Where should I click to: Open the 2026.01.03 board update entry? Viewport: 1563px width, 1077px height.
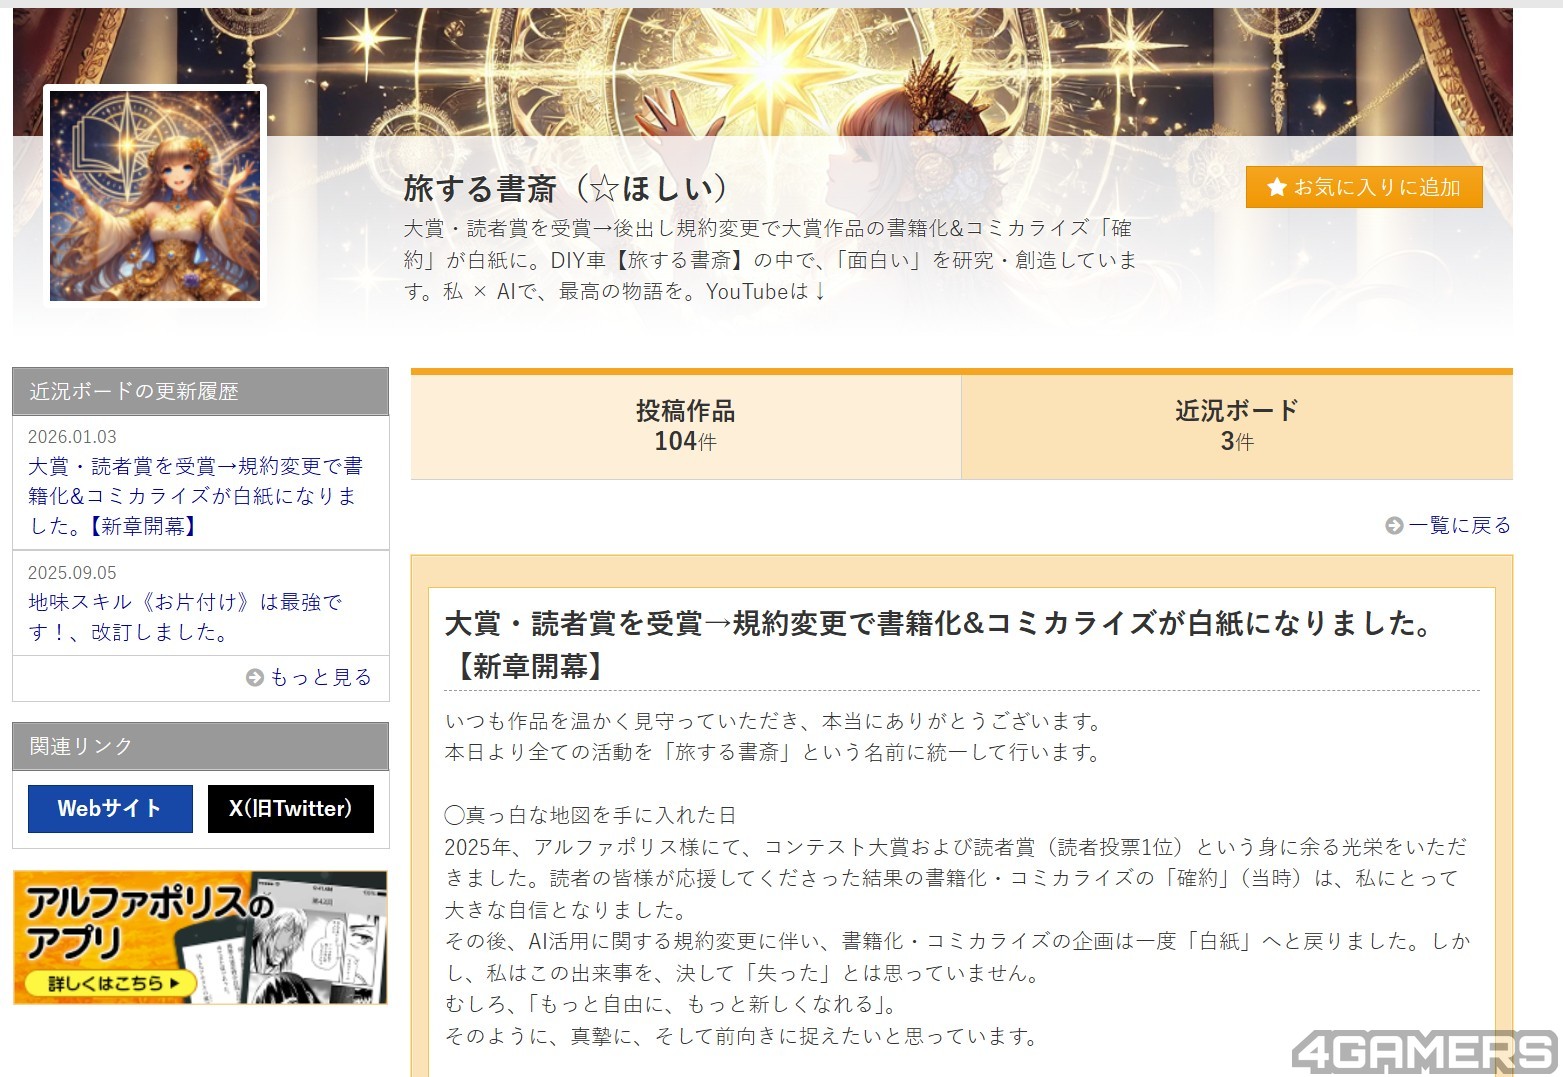[x=195, y=496]
